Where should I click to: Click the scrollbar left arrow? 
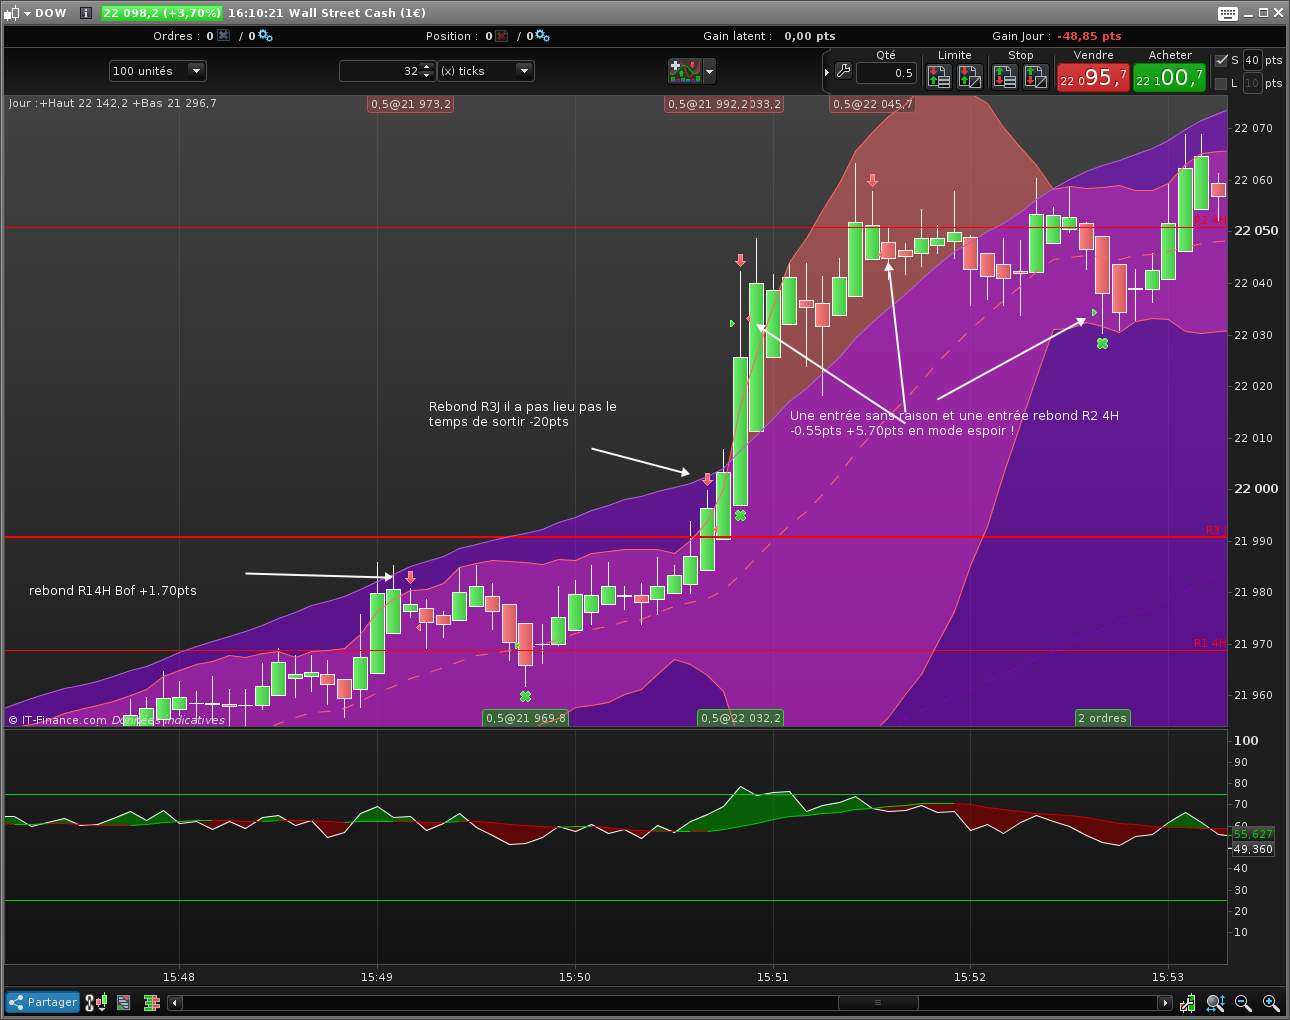[175, 1002]
